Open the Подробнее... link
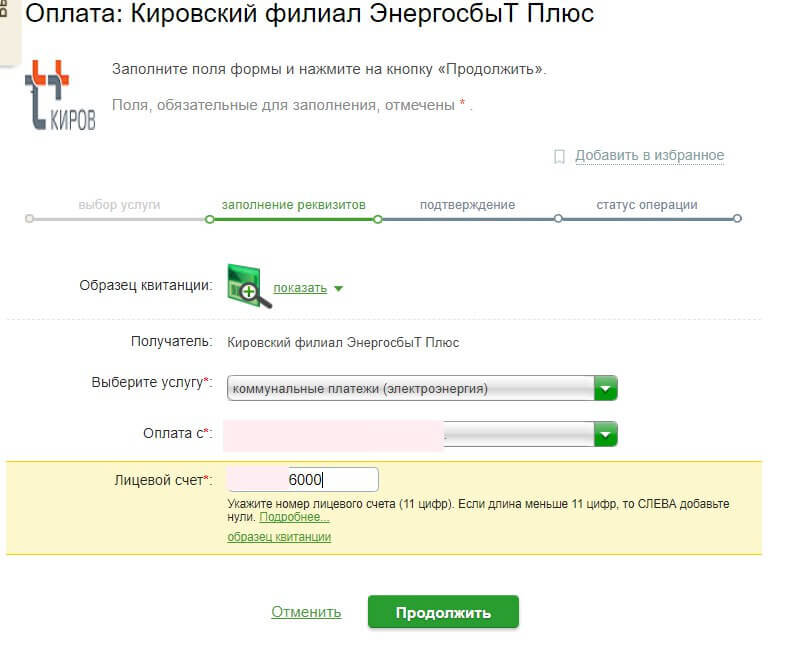The width and height of the screenshot is (795, 652). click(x=295, y=517)
